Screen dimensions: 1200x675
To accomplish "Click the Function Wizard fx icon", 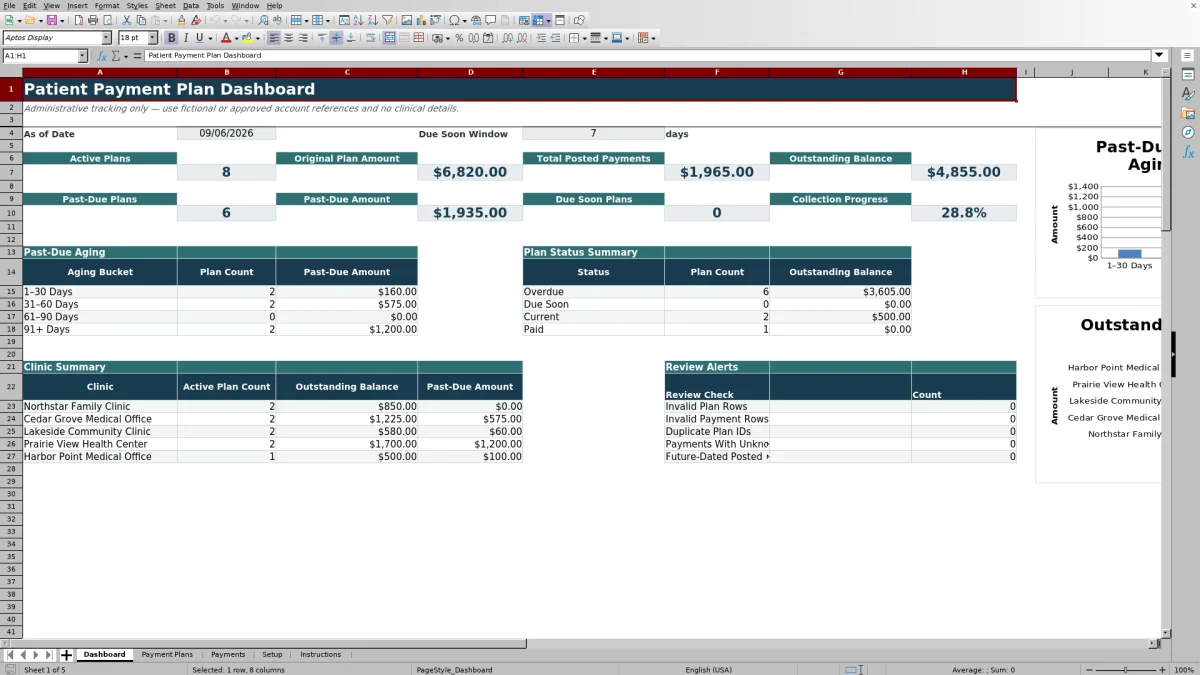I will 101,56.
